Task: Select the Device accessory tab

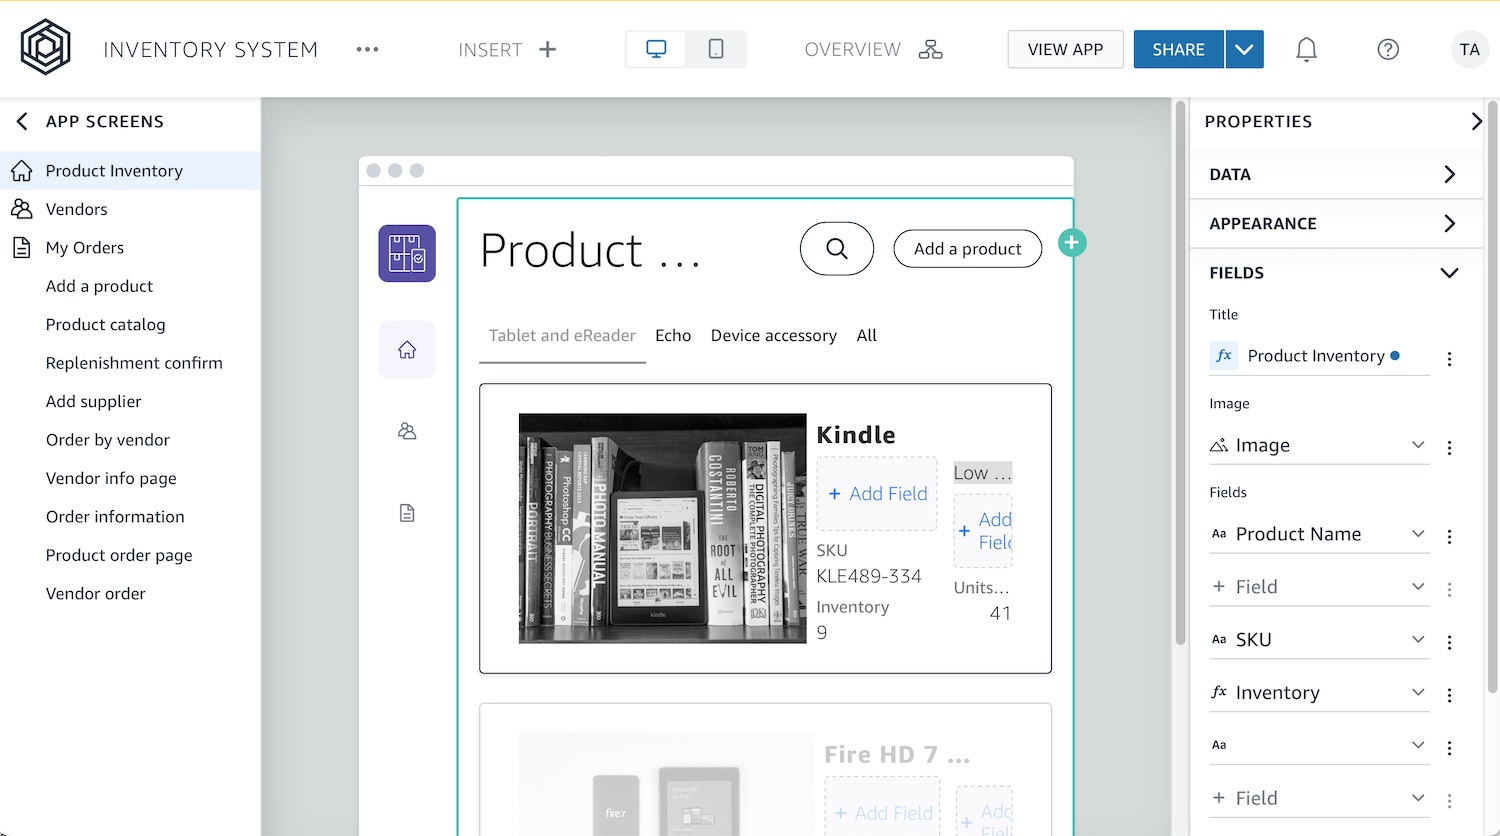Action: click(773, 336)
